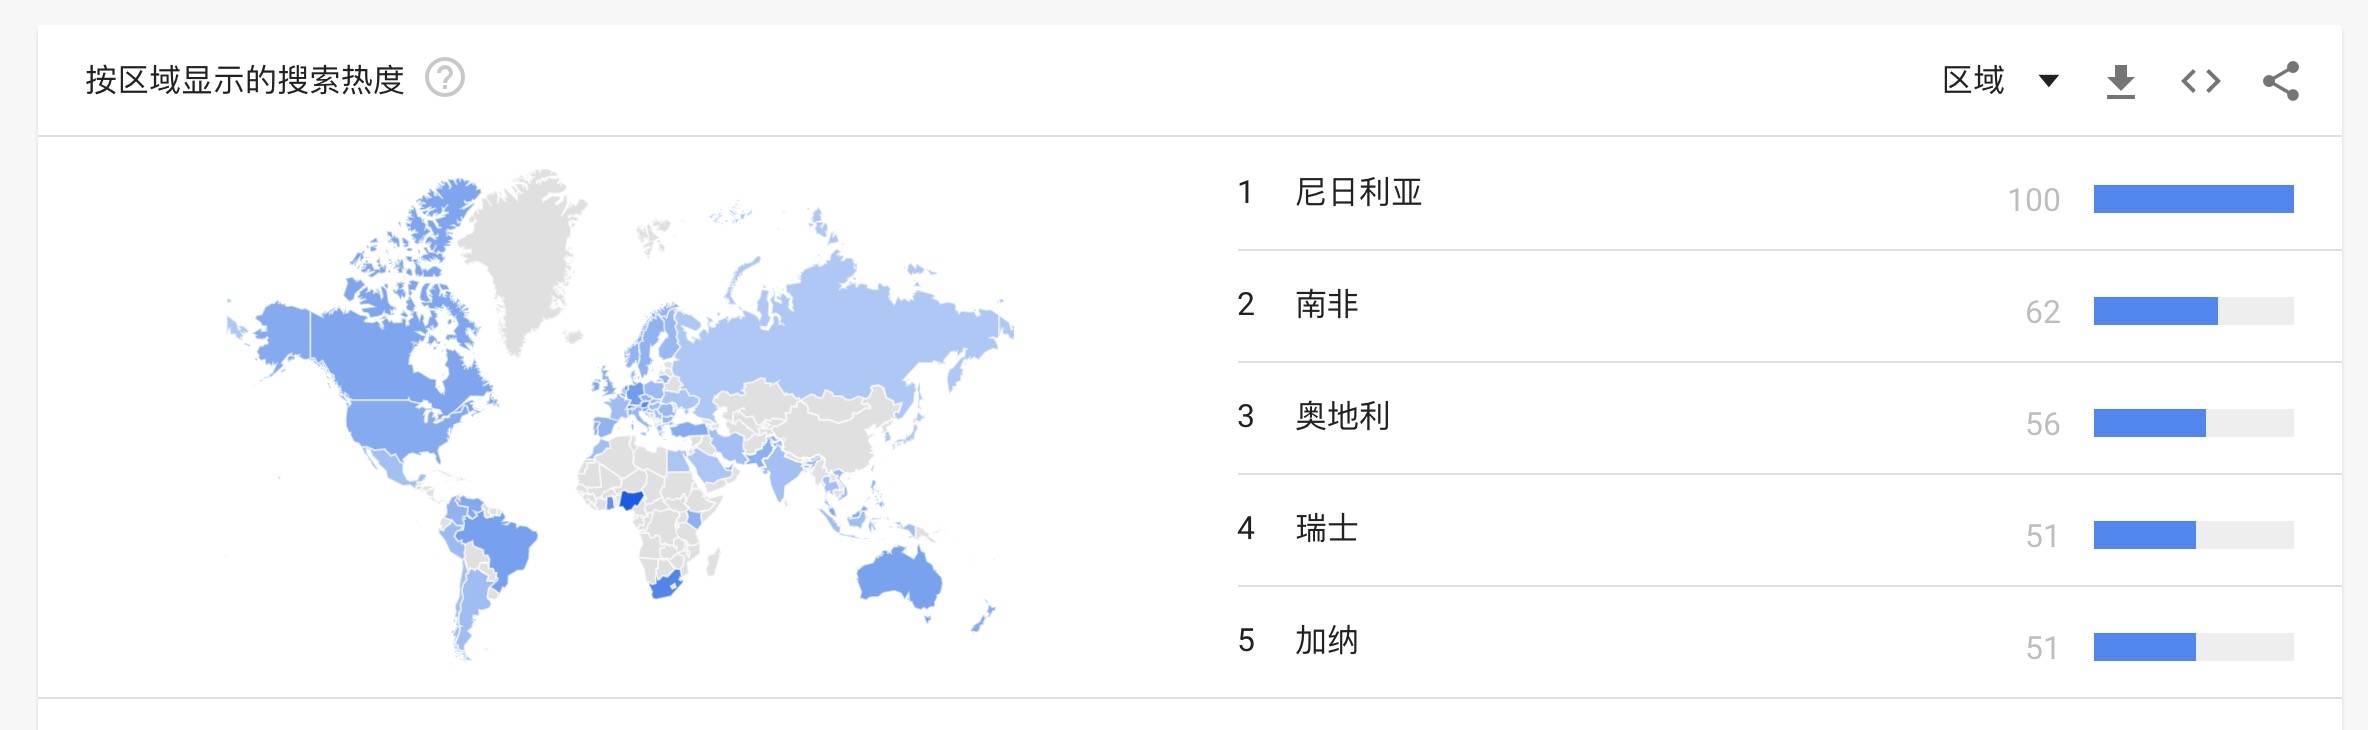This screenshot has width=2368, height=730.
Task: Click the 100 value bar for 尼日利亚
Action: pos(2193,199)
